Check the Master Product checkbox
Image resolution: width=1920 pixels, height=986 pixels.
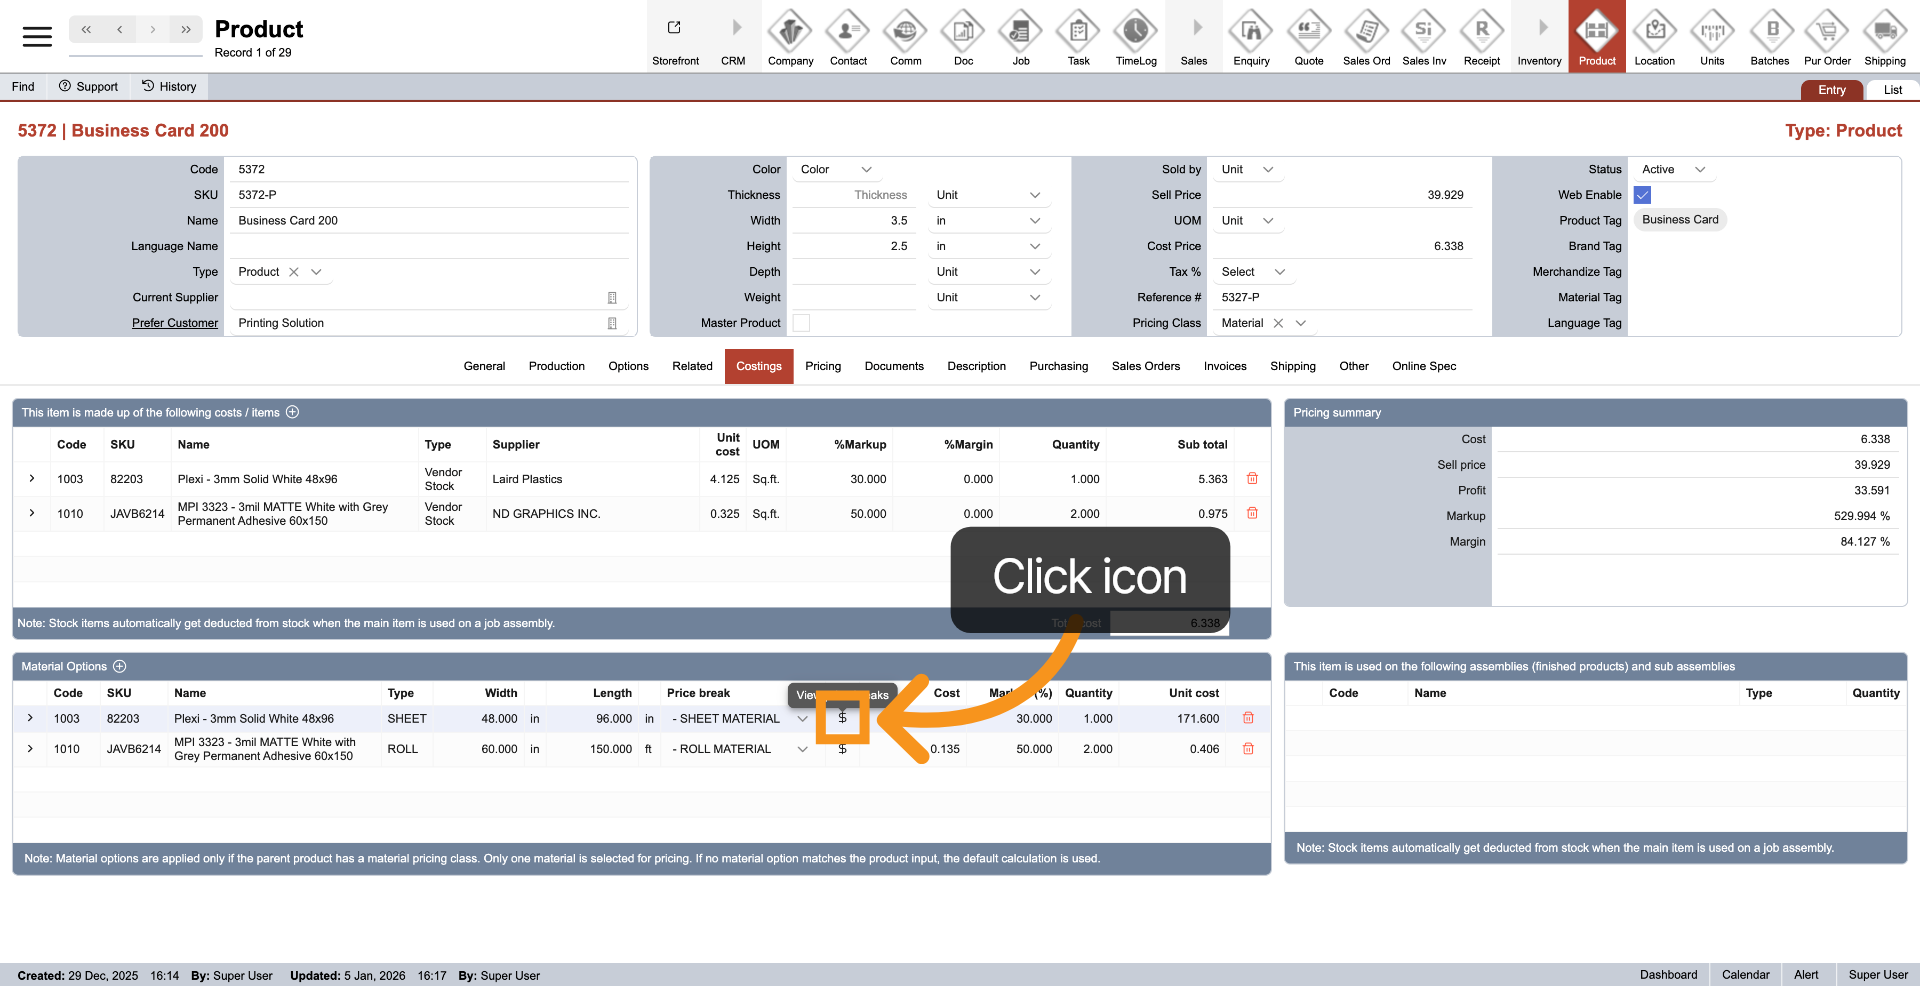[x=801, y=323]
